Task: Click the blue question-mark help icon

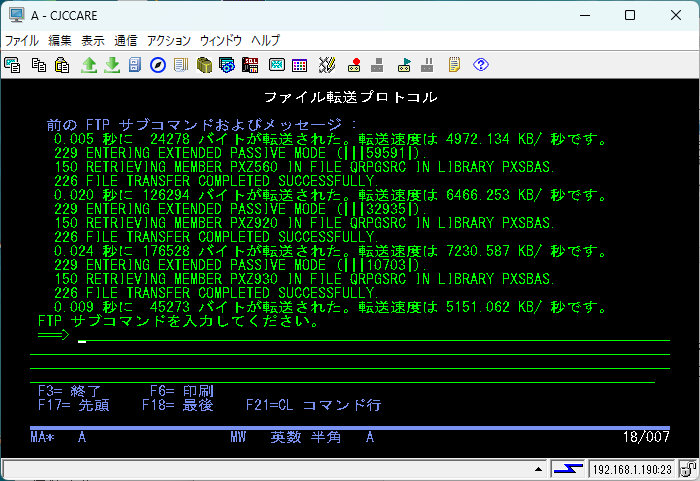Action: [481, 65]
